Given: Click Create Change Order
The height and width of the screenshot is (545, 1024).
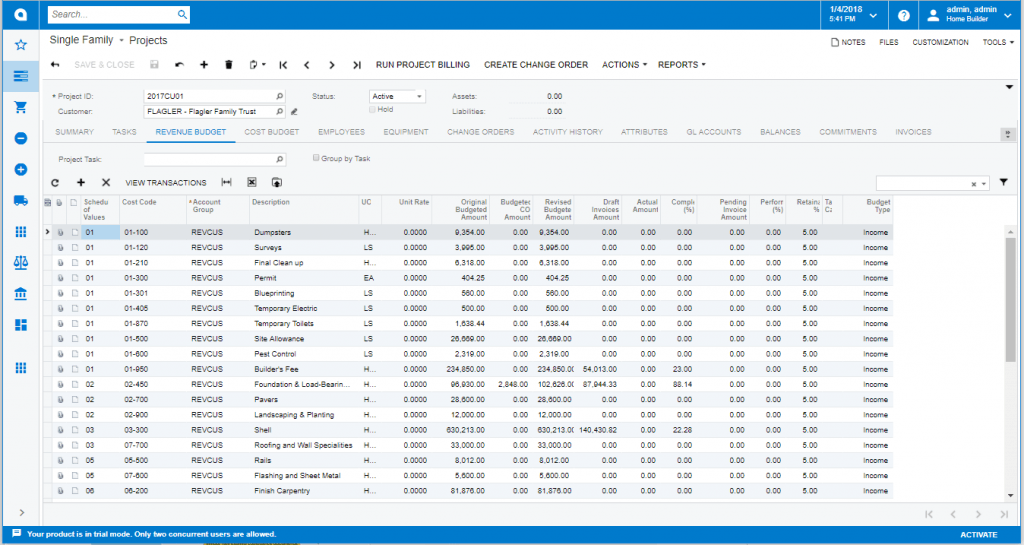Looking at the screenshot, I should [x=536, y=65].
